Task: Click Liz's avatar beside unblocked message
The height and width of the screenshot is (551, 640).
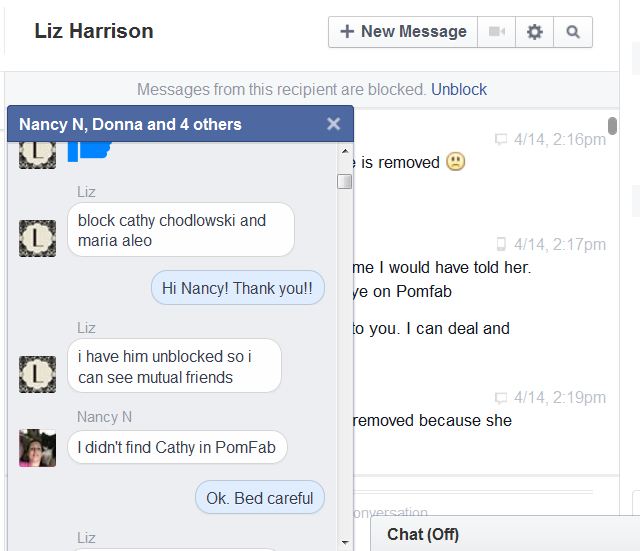Action: (38, 374)
